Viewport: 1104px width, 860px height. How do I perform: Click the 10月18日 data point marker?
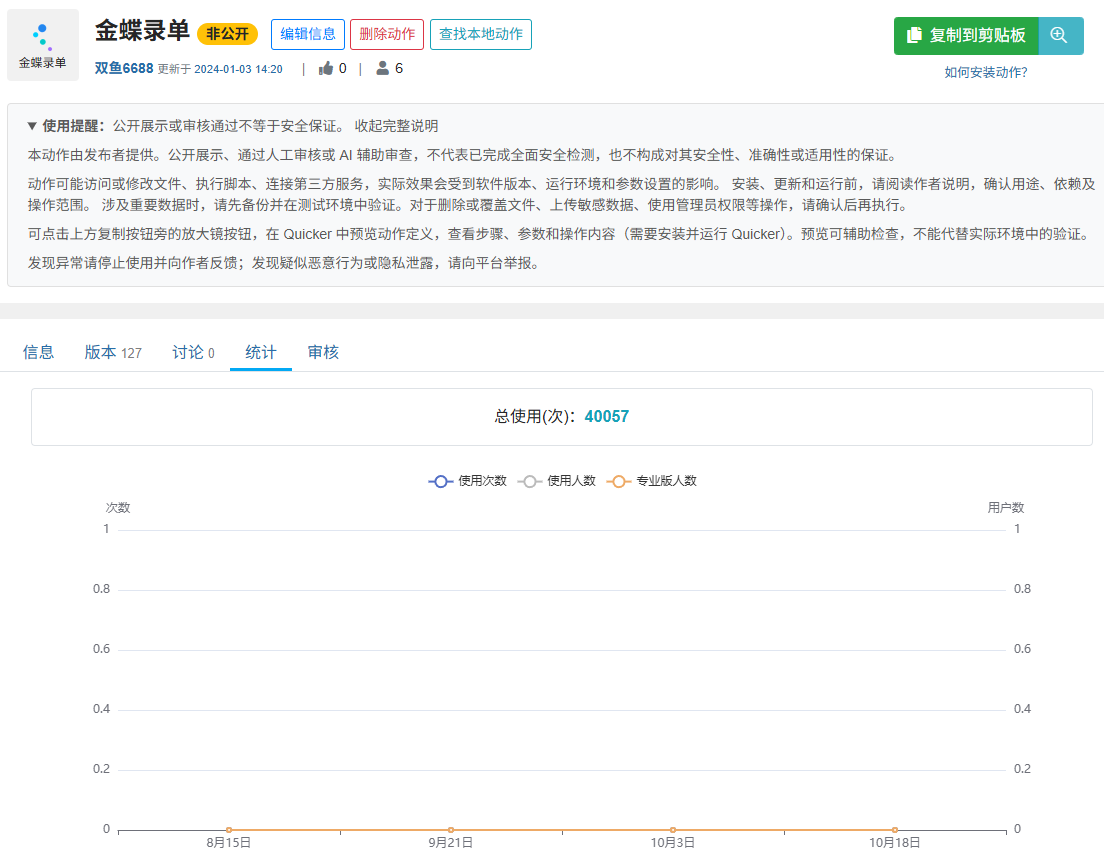(894, 830)
